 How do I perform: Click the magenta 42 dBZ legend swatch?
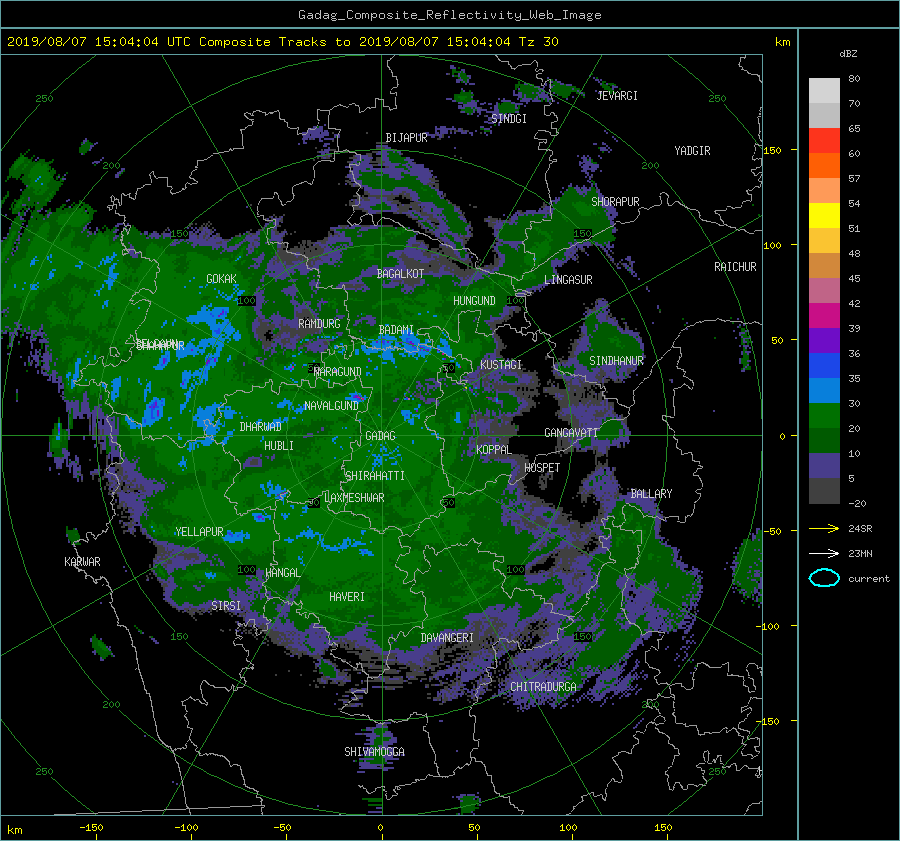coord(824,315)
